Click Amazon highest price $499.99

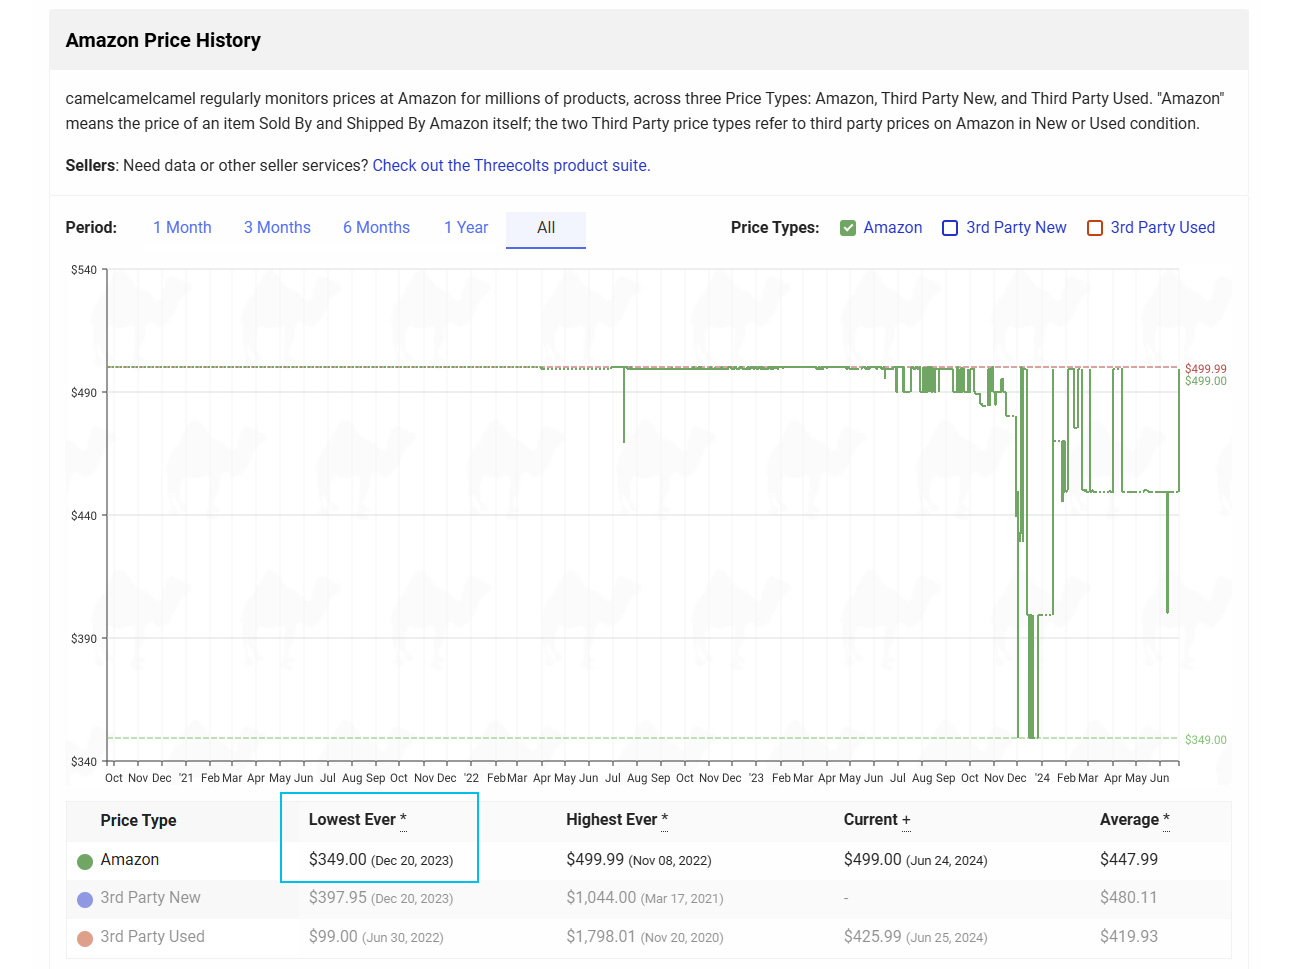pos(595,860)
